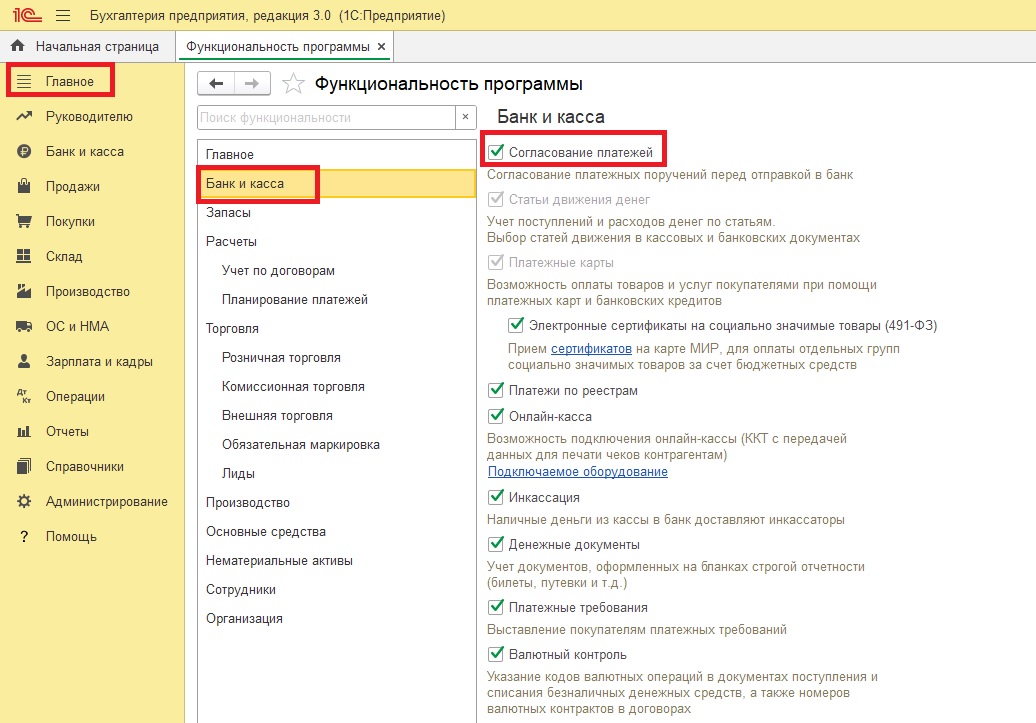Select Расчеты in the functionality list

[x=336, y=241]
